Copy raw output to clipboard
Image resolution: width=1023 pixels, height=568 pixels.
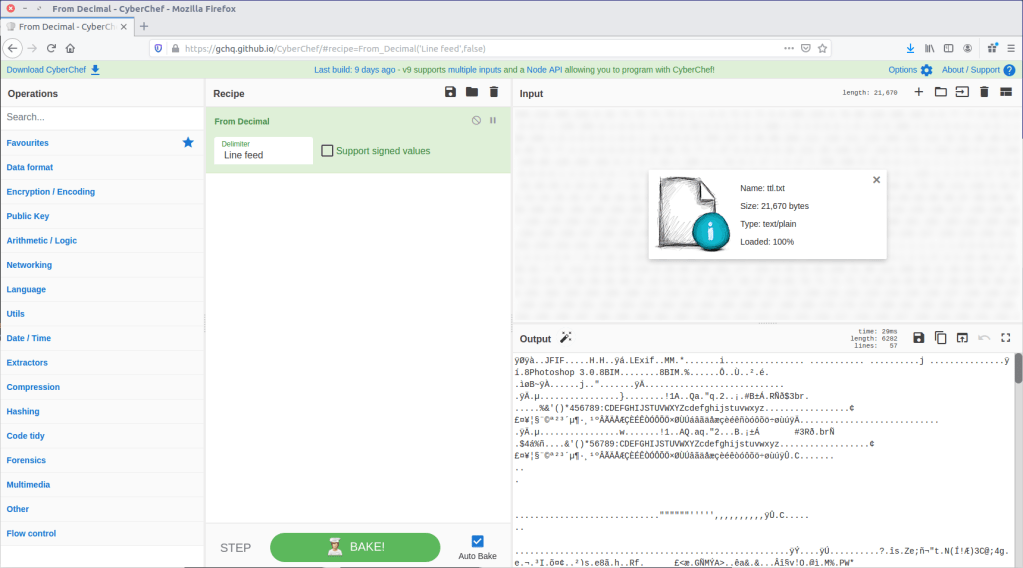940,339
